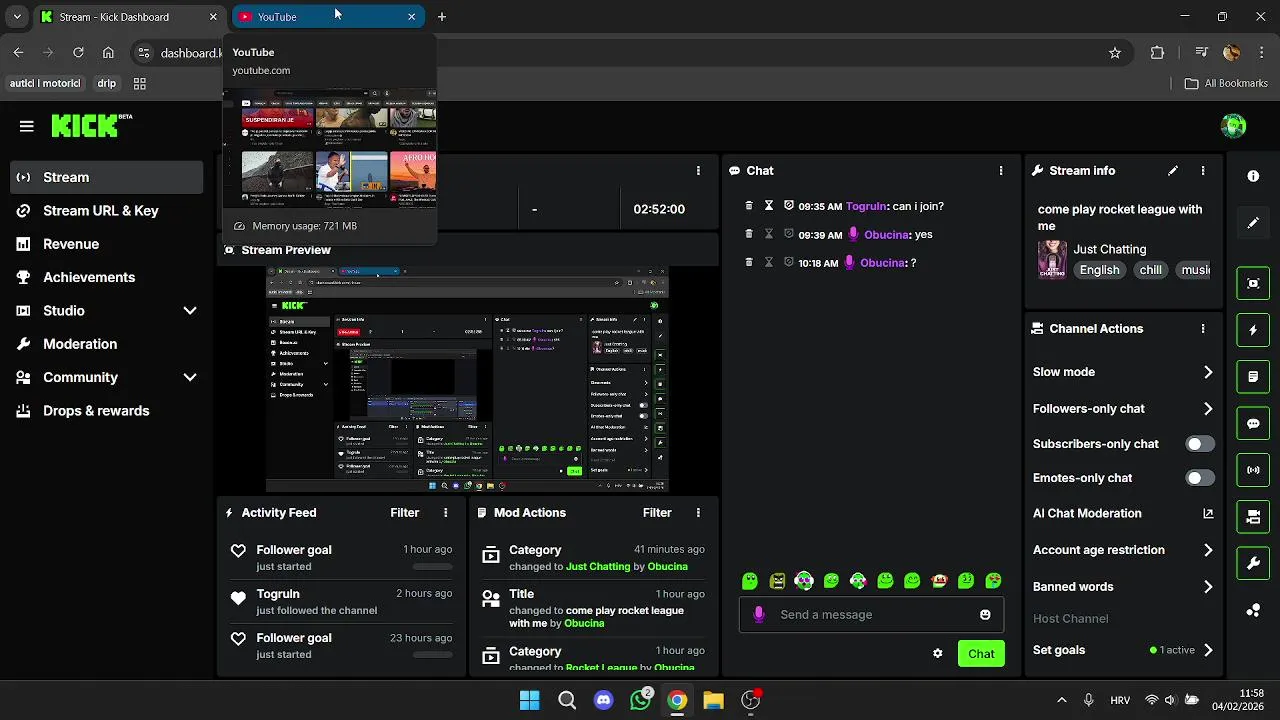The height and width of the screenshot is (720, 1280).
Task: Send message with green Chat button
Action: 981,654
